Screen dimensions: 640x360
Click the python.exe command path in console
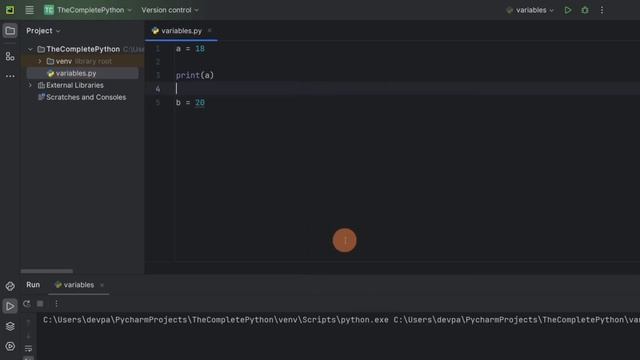tap(216, 320)
